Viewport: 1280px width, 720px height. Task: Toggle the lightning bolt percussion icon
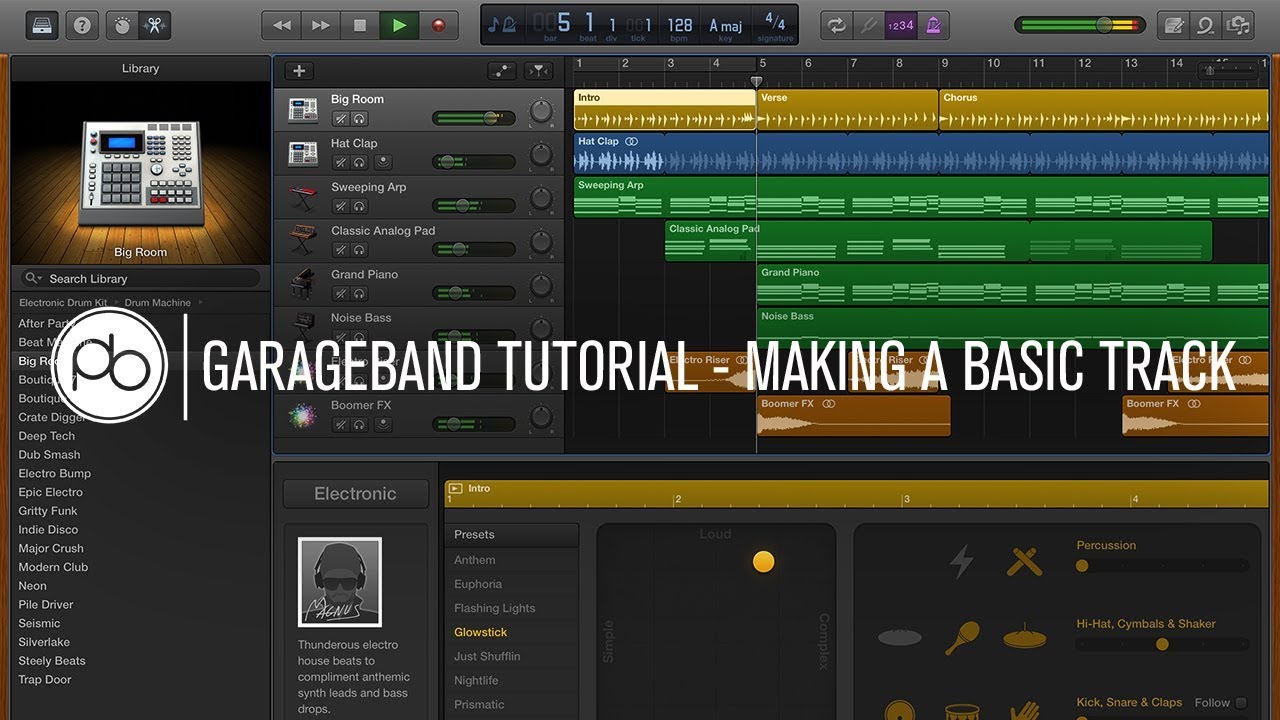[961, 562]
